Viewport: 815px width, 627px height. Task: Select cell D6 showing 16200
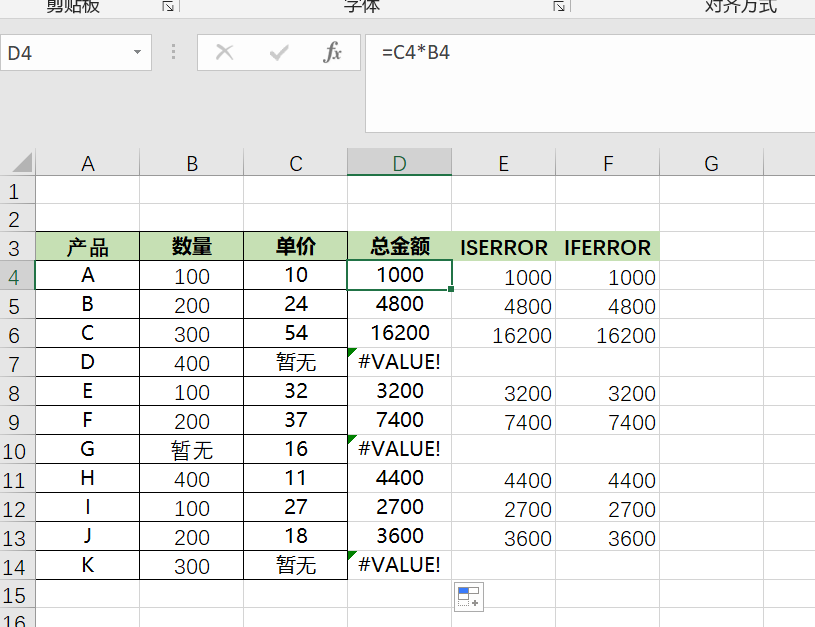pos(400,333)
